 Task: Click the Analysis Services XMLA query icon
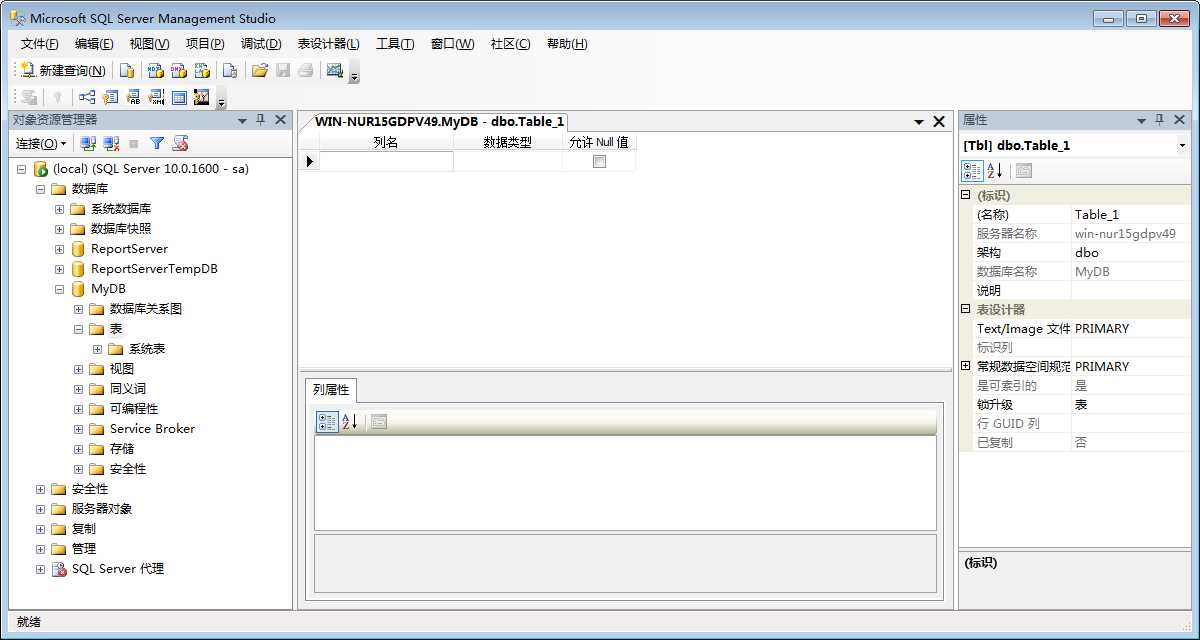203,71
